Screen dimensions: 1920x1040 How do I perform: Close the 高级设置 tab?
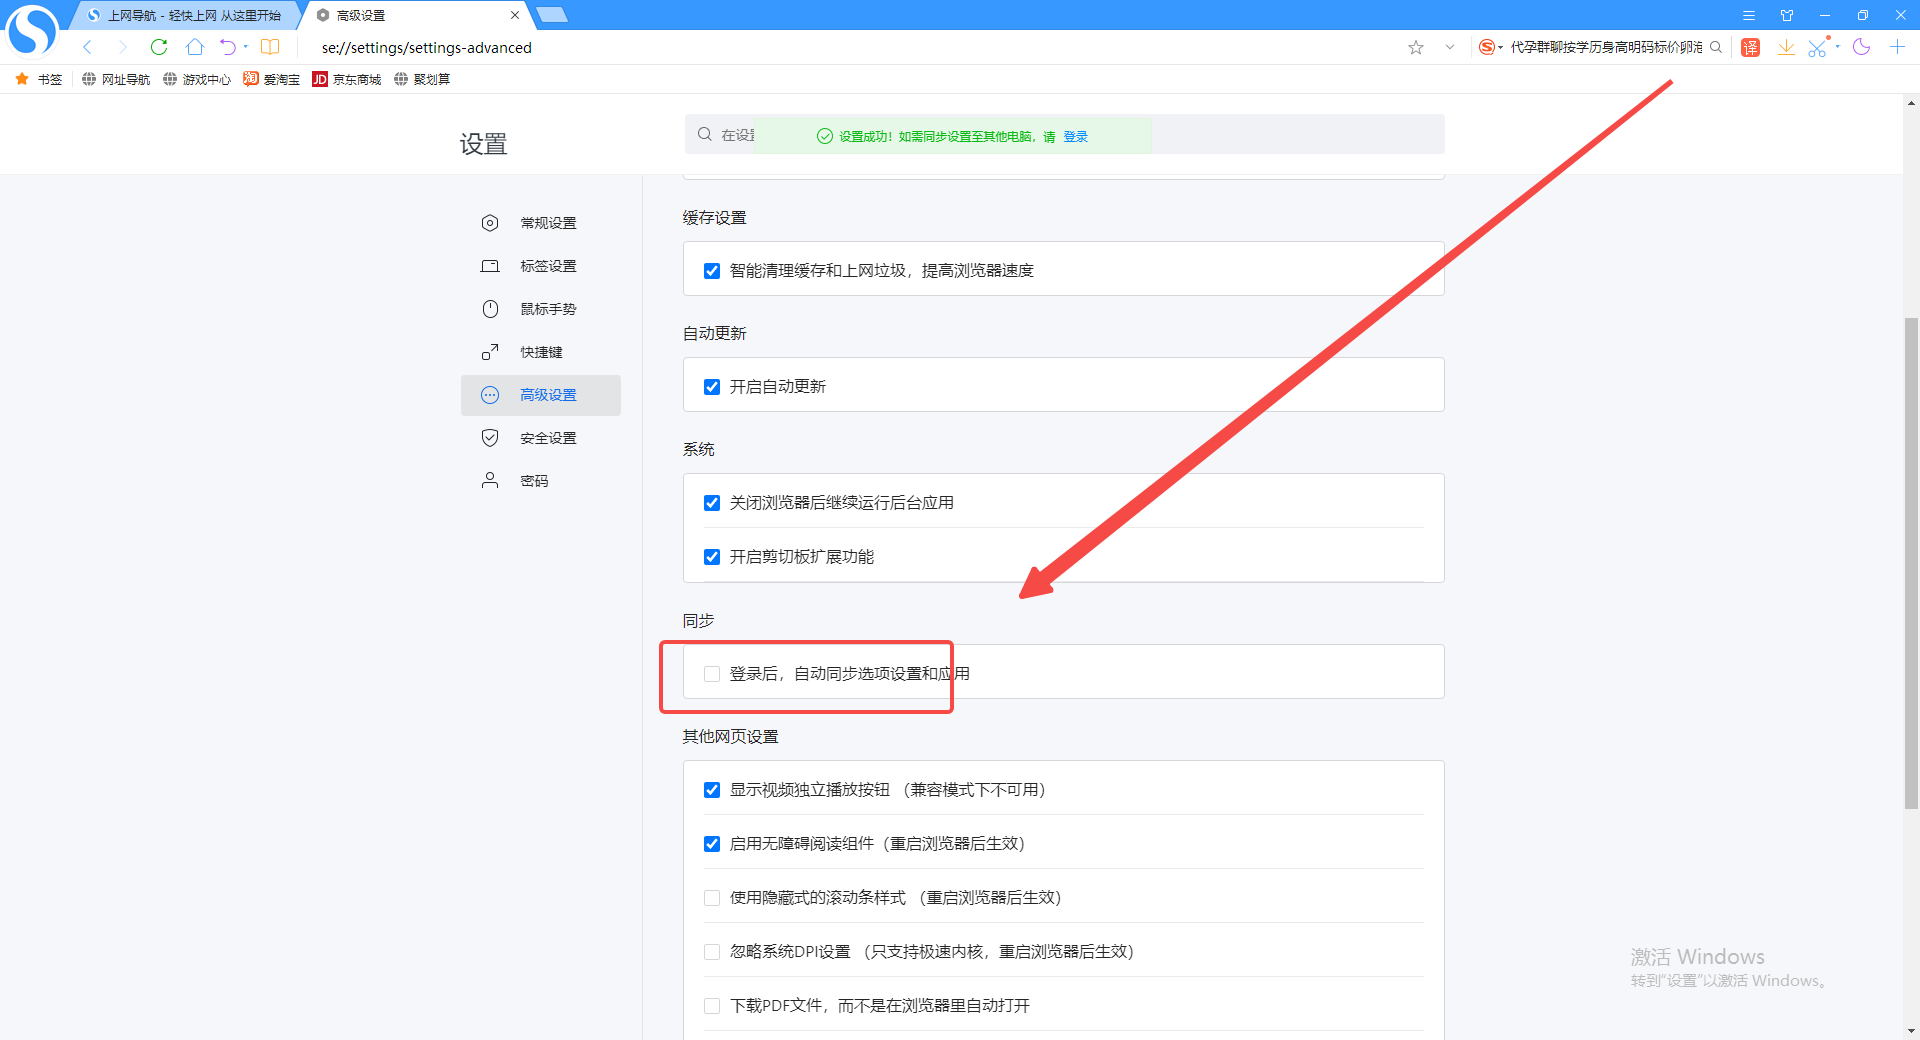click(515, 15)
